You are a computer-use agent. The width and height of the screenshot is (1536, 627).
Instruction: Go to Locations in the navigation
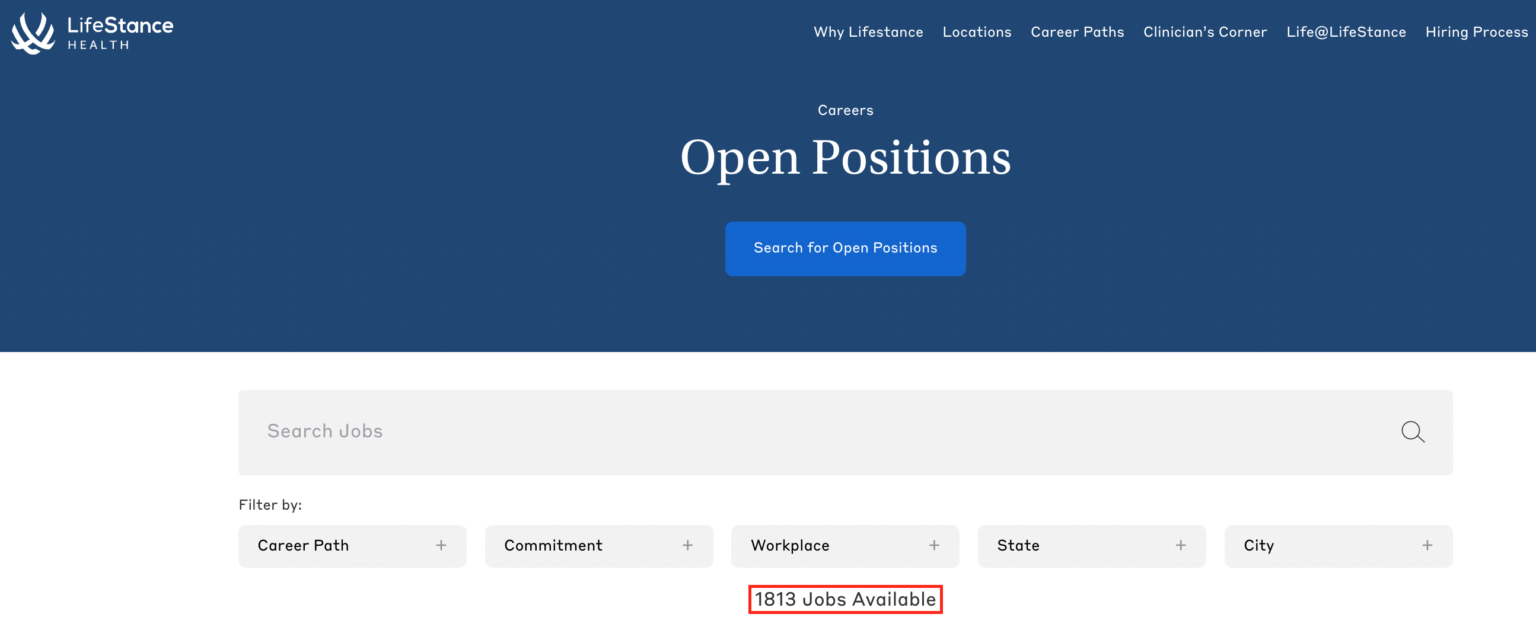977,32
